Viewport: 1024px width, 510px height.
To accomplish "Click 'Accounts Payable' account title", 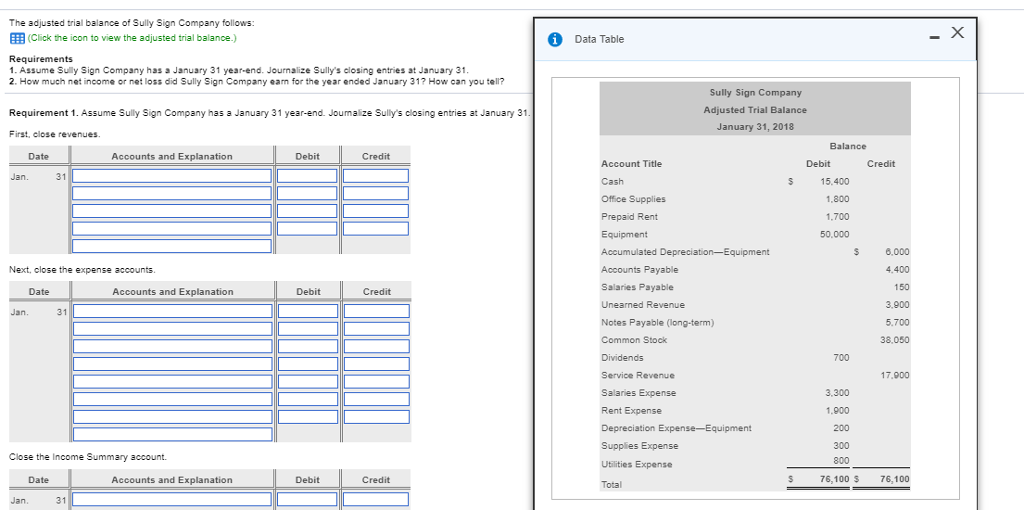I will [x=639, y=270].
